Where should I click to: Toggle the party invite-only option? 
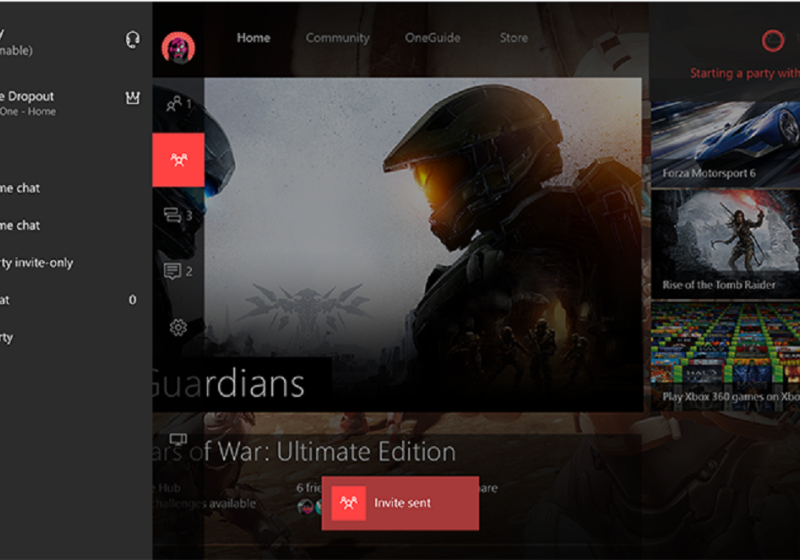[x=40, y=263]
